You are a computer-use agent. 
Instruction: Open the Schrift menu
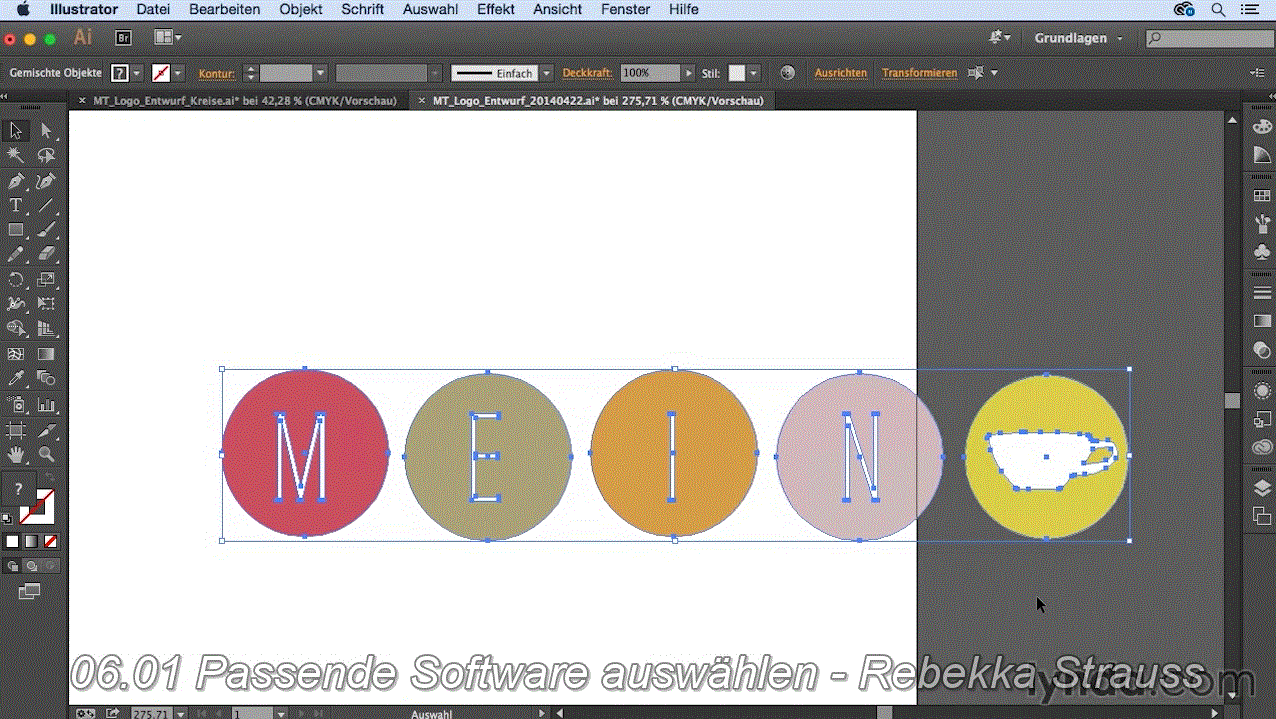pos(362,9)
